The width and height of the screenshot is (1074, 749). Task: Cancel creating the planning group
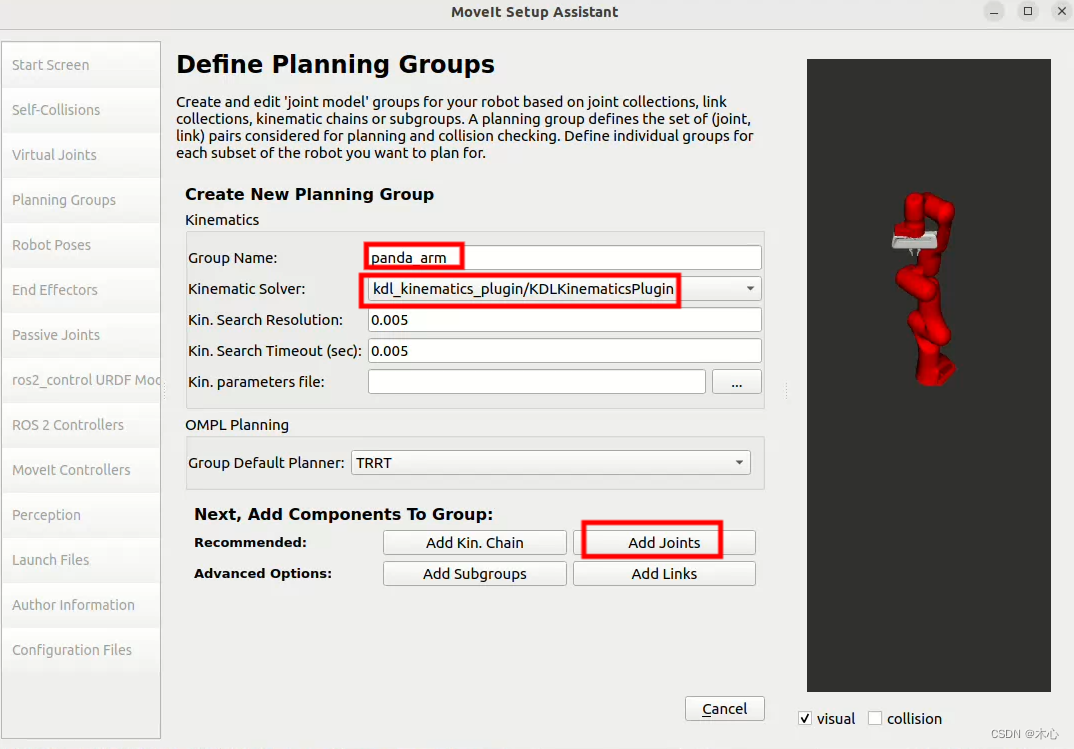click(x=725, y=709)
